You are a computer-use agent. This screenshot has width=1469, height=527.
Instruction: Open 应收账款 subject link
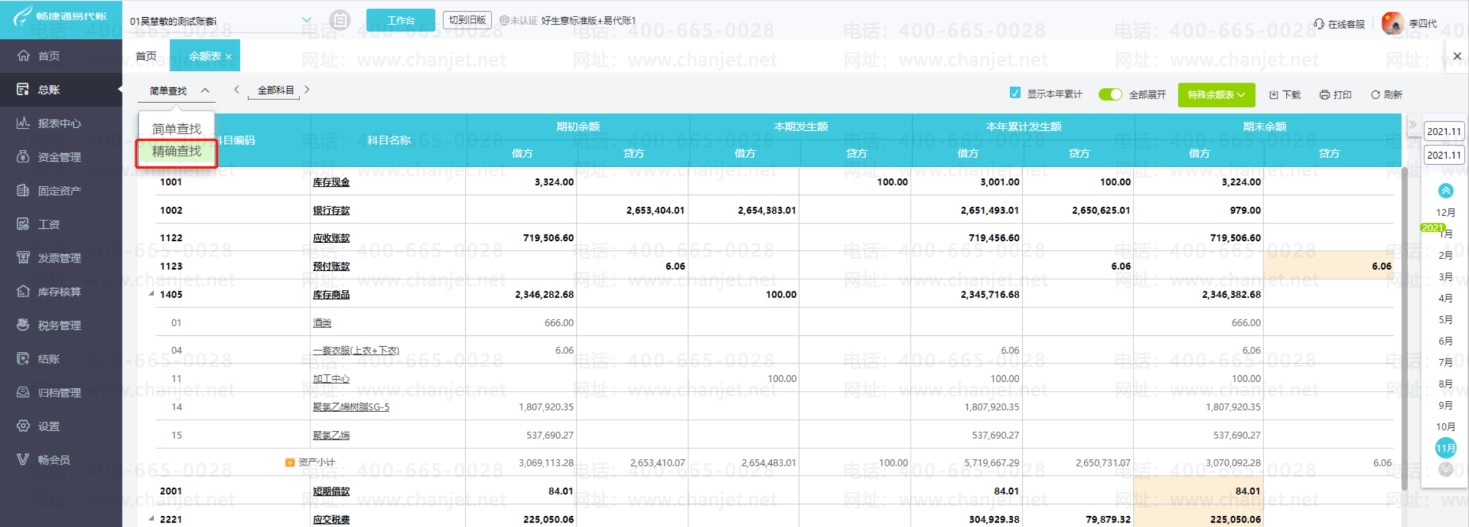pos(331,238)
